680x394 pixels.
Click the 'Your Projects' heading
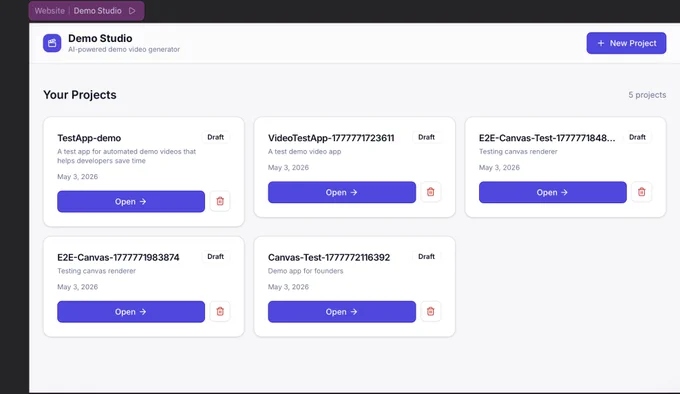pyautogui.click(x=80, y=95)
